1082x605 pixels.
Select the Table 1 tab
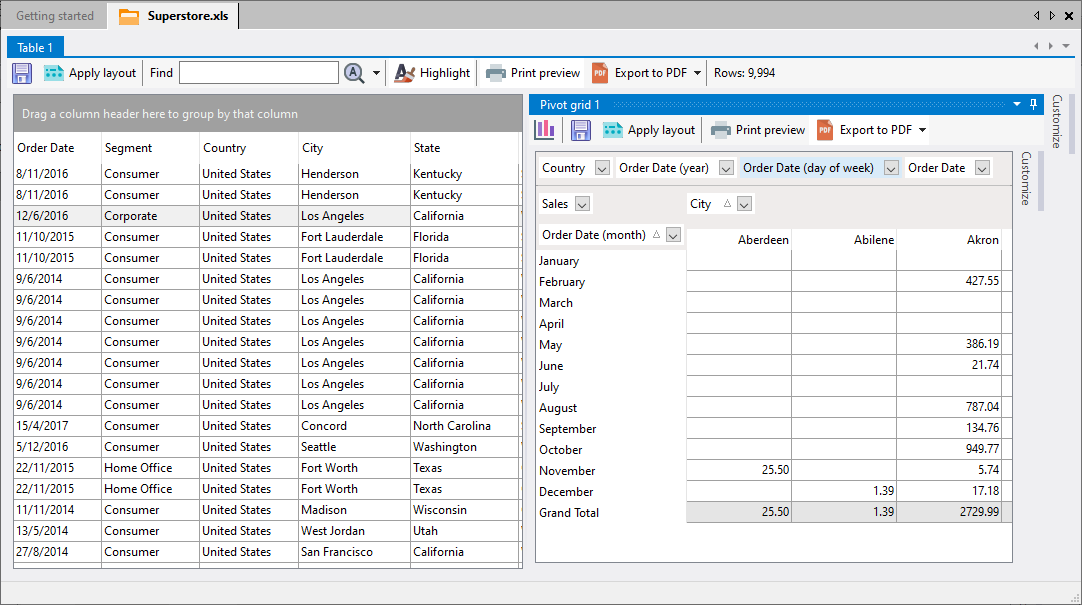coord(36,47)
